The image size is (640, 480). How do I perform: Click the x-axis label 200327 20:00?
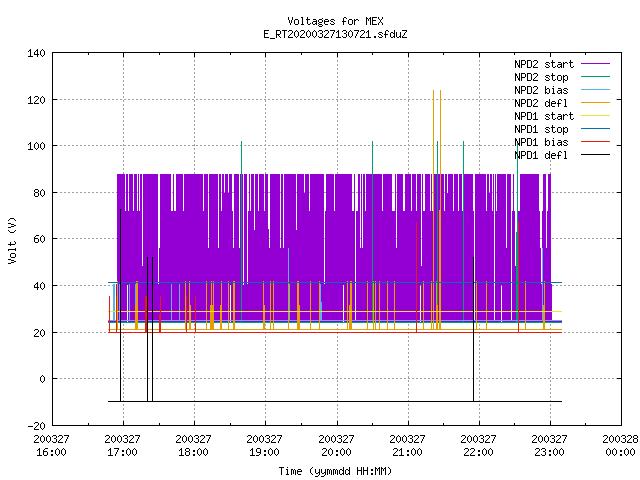click(336, 446)
